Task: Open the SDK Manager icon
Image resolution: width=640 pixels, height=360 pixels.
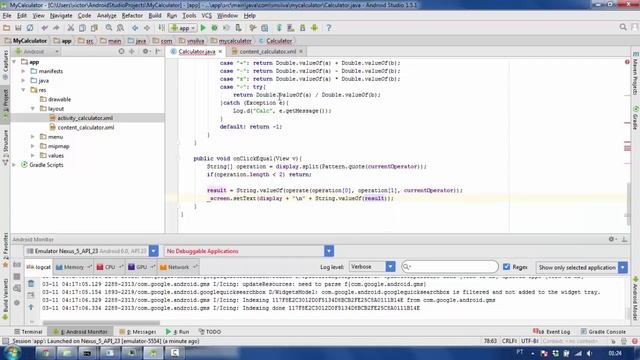Action: (x=302, y=28)
